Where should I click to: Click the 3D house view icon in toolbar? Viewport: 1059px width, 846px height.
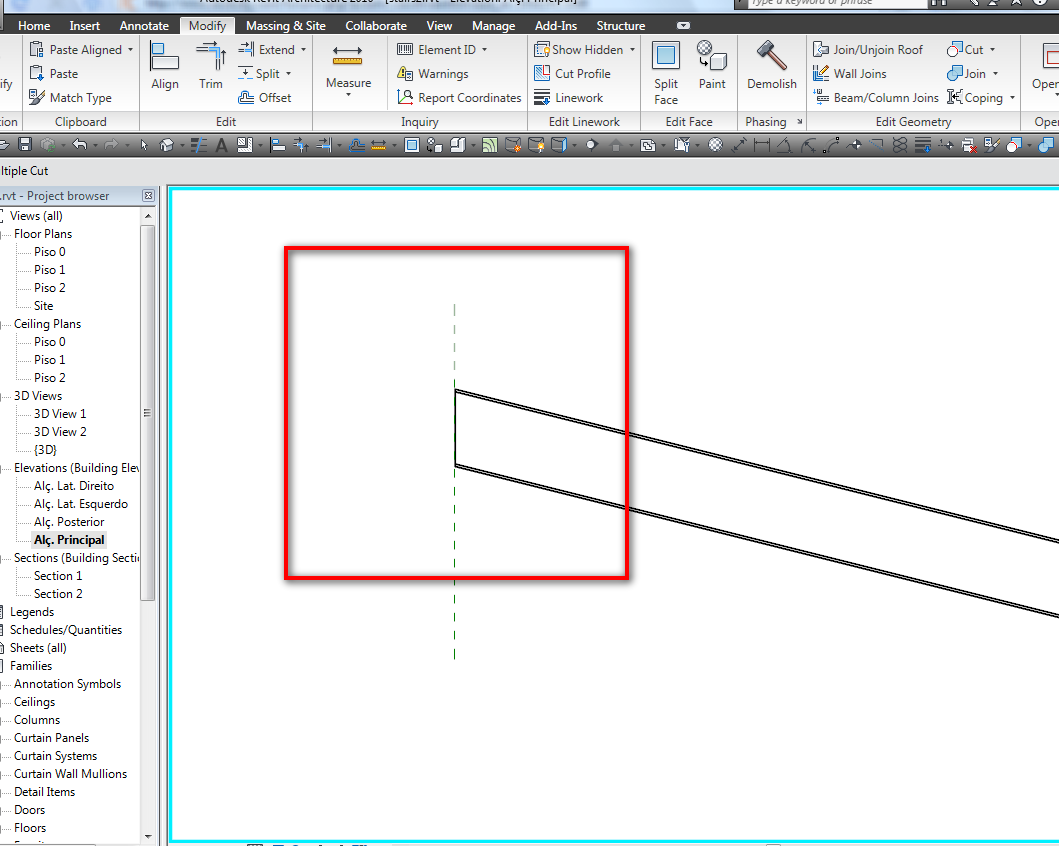click(x=166, y=145)
